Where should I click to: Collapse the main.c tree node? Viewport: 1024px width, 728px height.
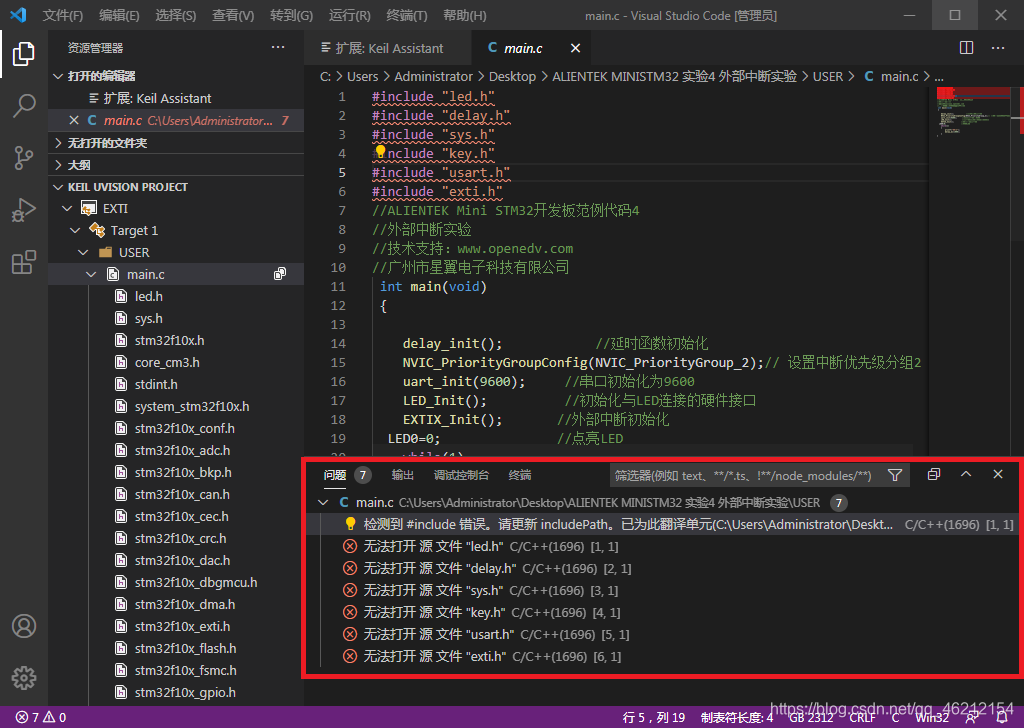pos(91,274)
